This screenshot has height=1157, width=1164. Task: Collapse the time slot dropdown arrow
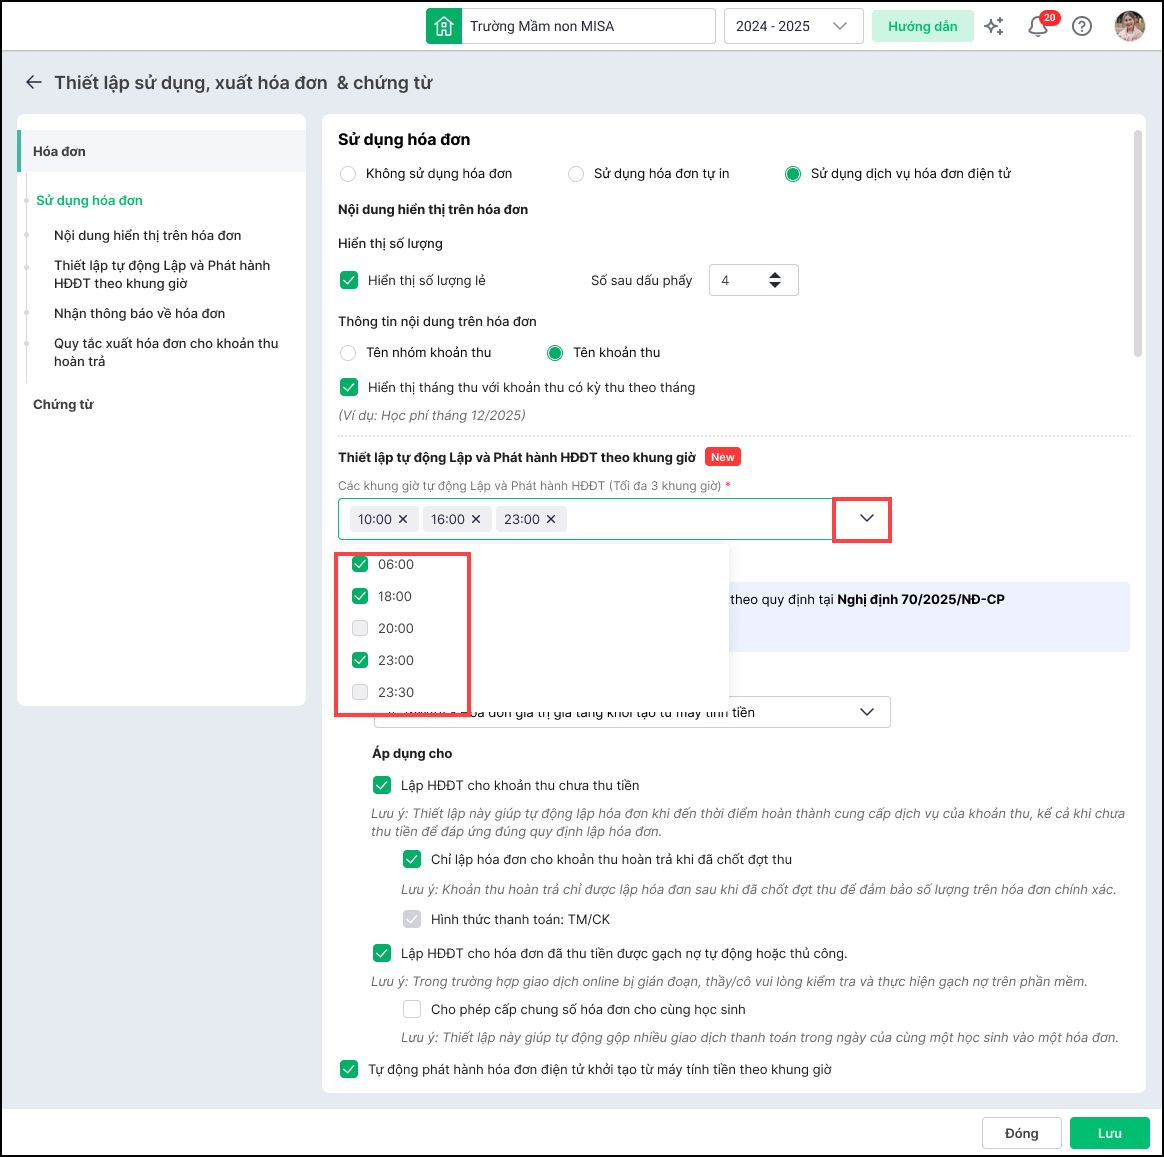[866, 519]
